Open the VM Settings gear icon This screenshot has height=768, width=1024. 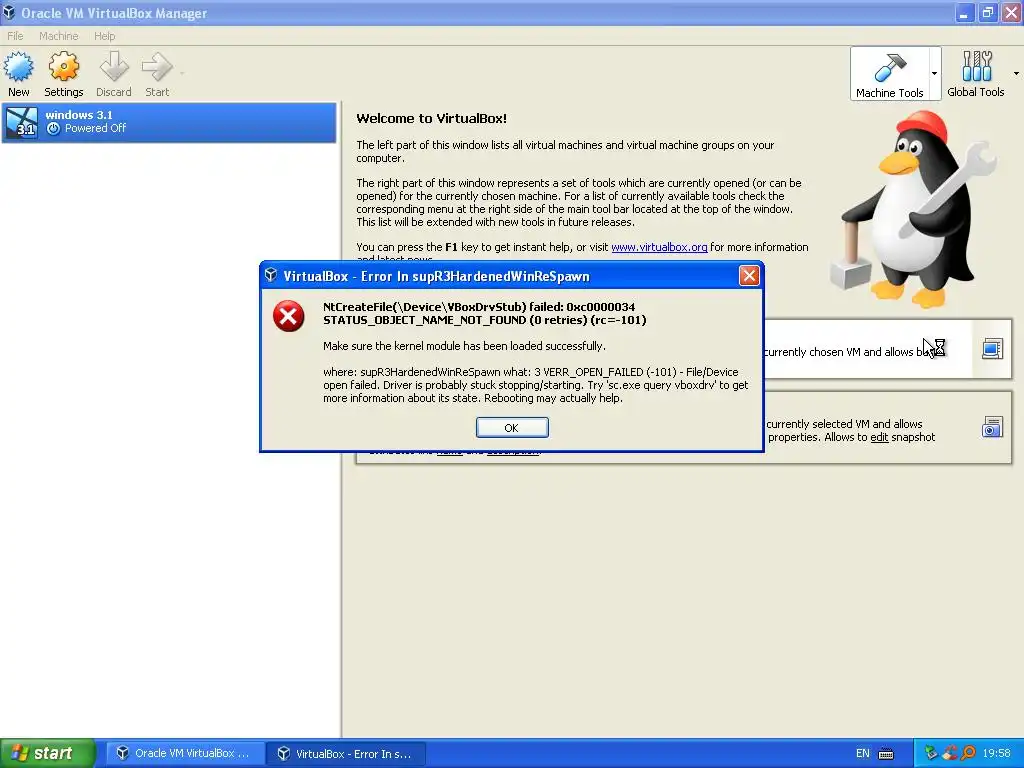63,67
